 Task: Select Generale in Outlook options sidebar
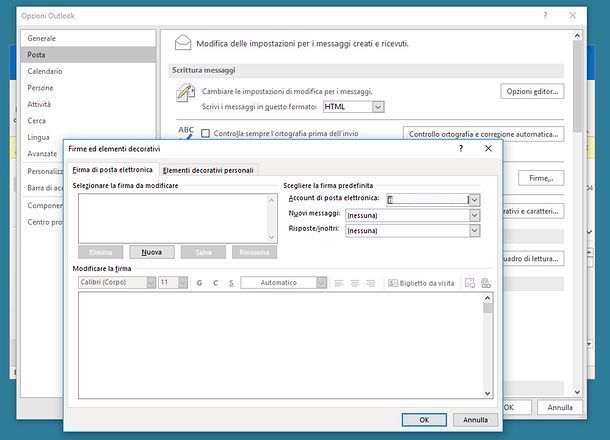pos(88,38)
